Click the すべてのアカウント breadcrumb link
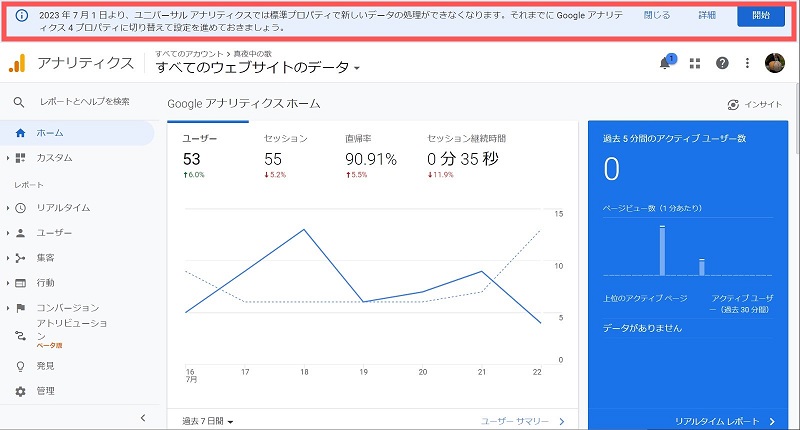 click(189, 54)
